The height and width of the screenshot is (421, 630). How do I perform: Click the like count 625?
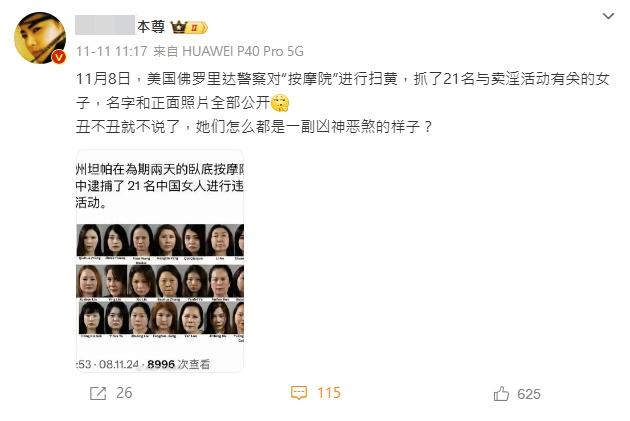[x=529, y=394]
